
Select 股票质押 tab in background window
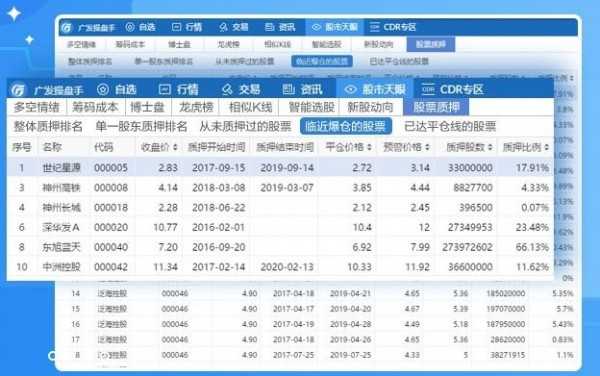click(x=431, y=44)
